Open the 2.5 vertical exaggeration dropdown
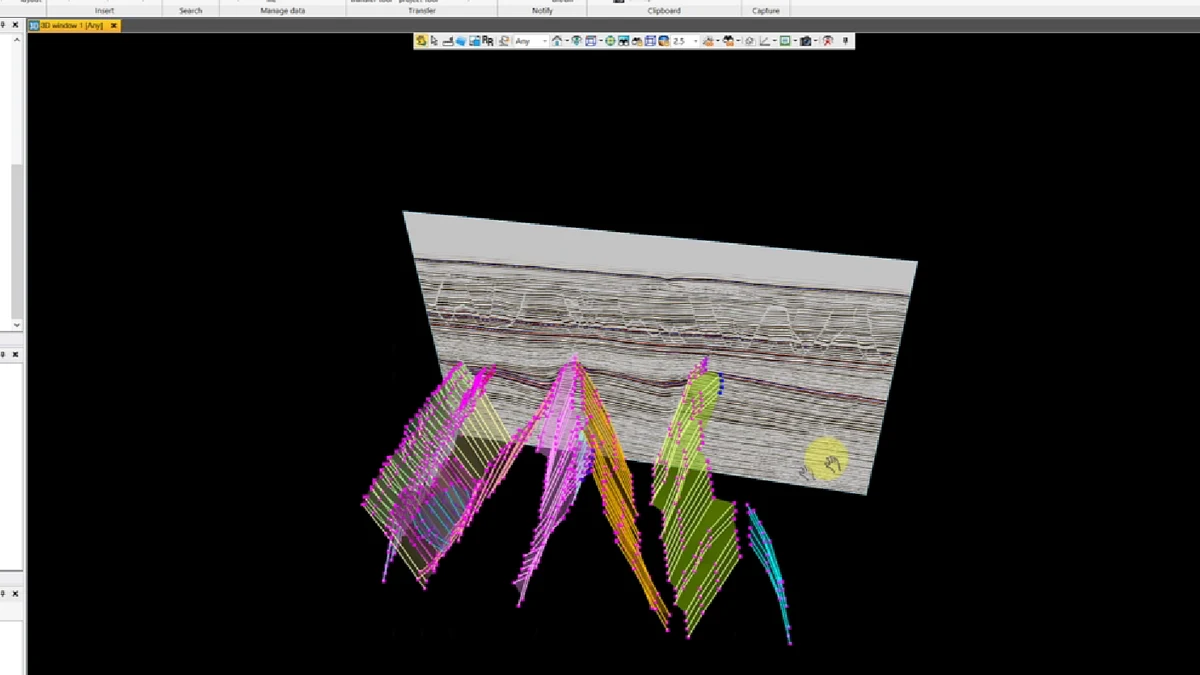Screen dimensions: 1200x675 click(x=686, y=41)
